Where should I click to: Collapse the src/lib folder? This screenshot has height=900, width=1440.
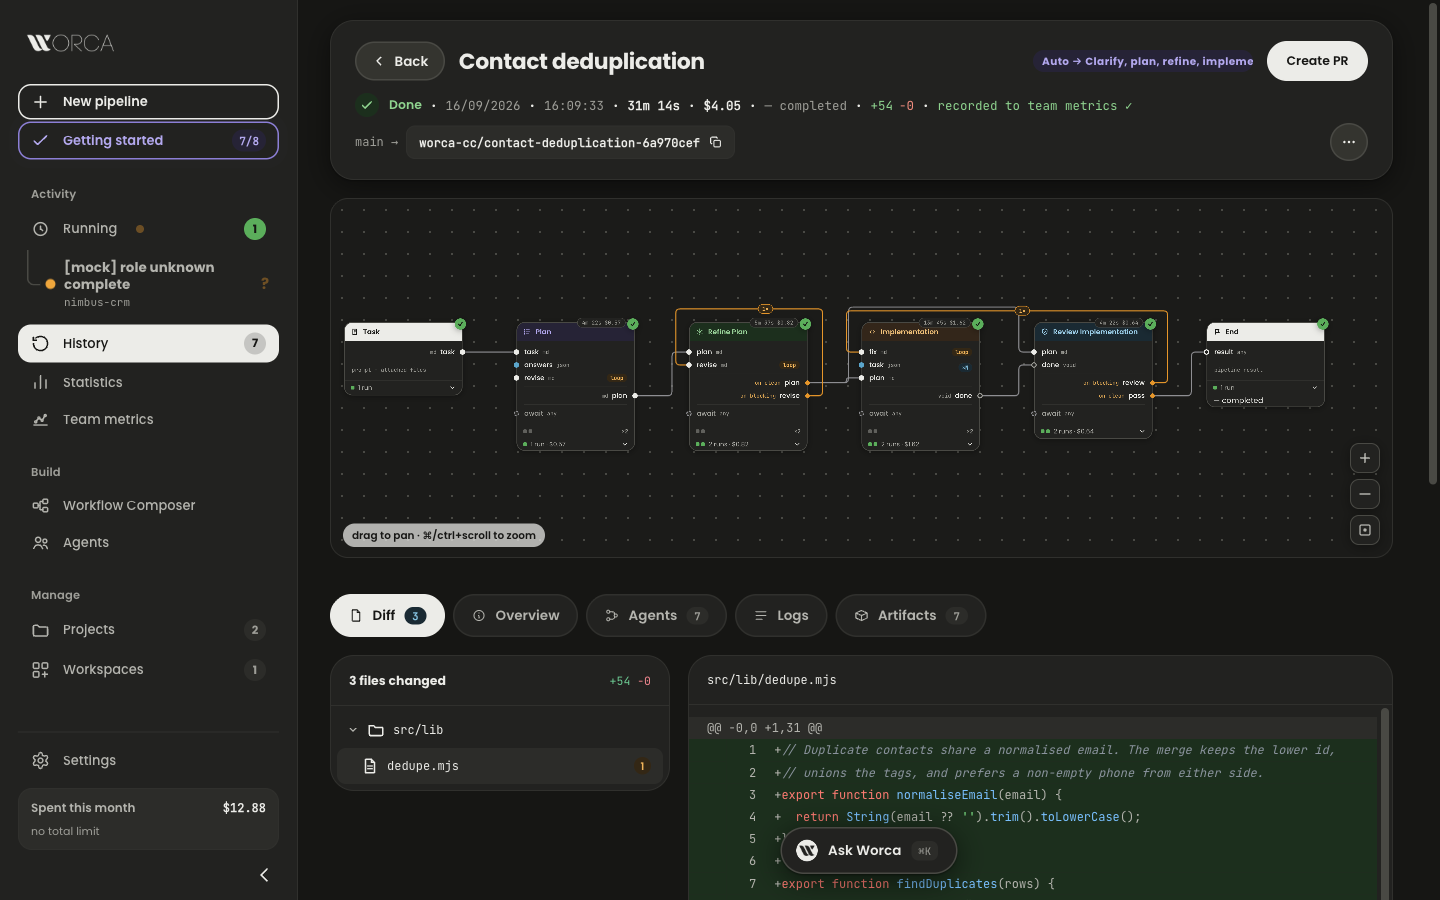[353, 730]
